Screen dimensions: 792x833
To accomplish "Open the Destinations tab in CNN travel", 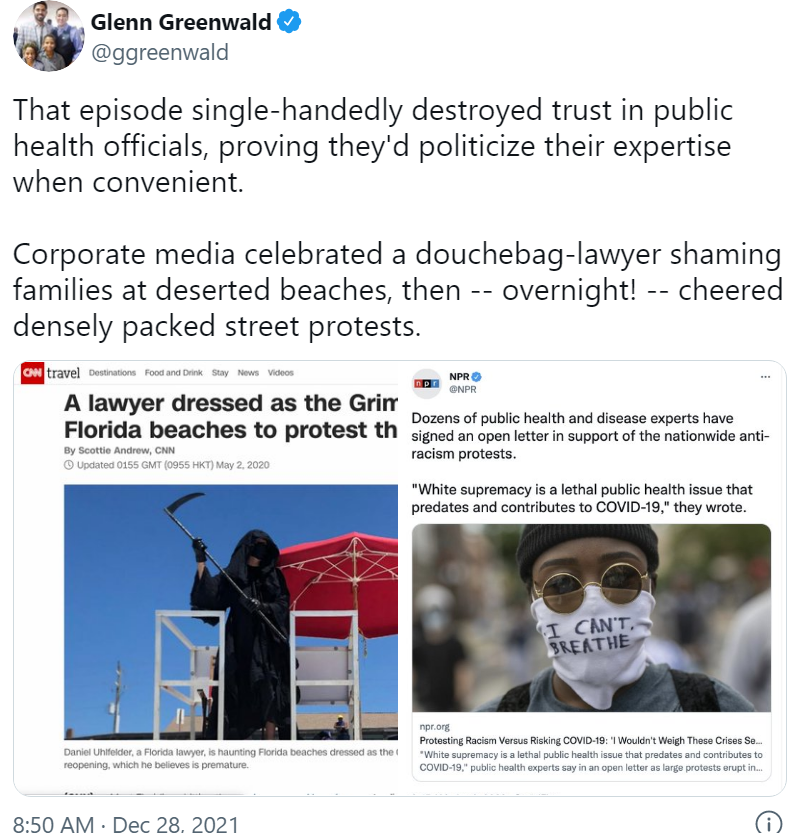I will click(x=112, y=373).
